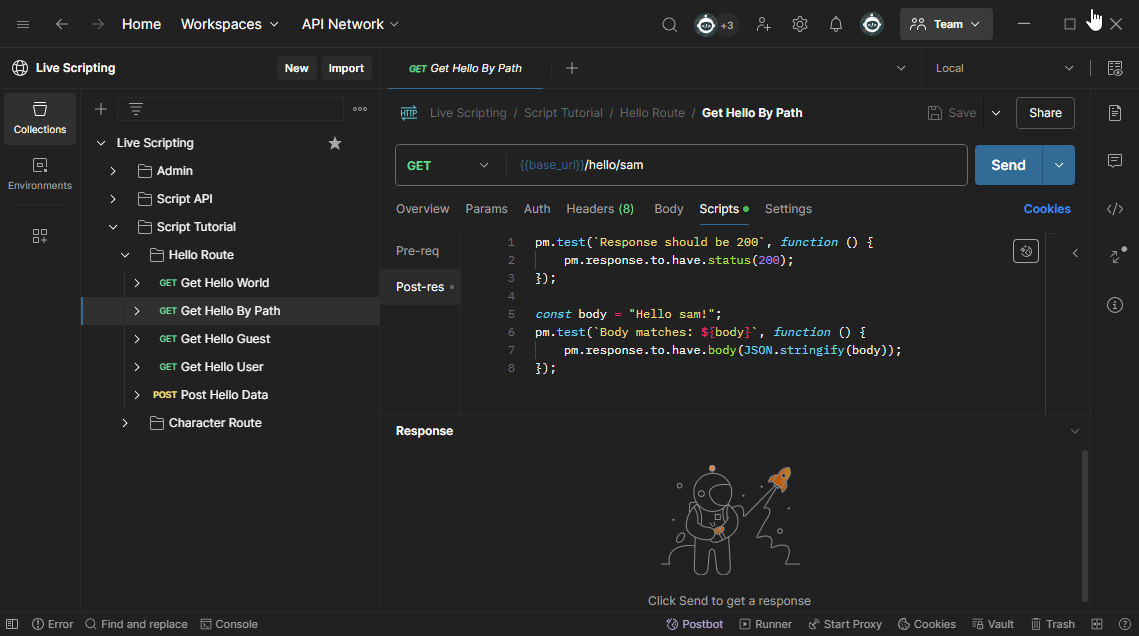Open notifications bell icon
1139x636 pixels.
pyautogui.click(x=836, y=25)
